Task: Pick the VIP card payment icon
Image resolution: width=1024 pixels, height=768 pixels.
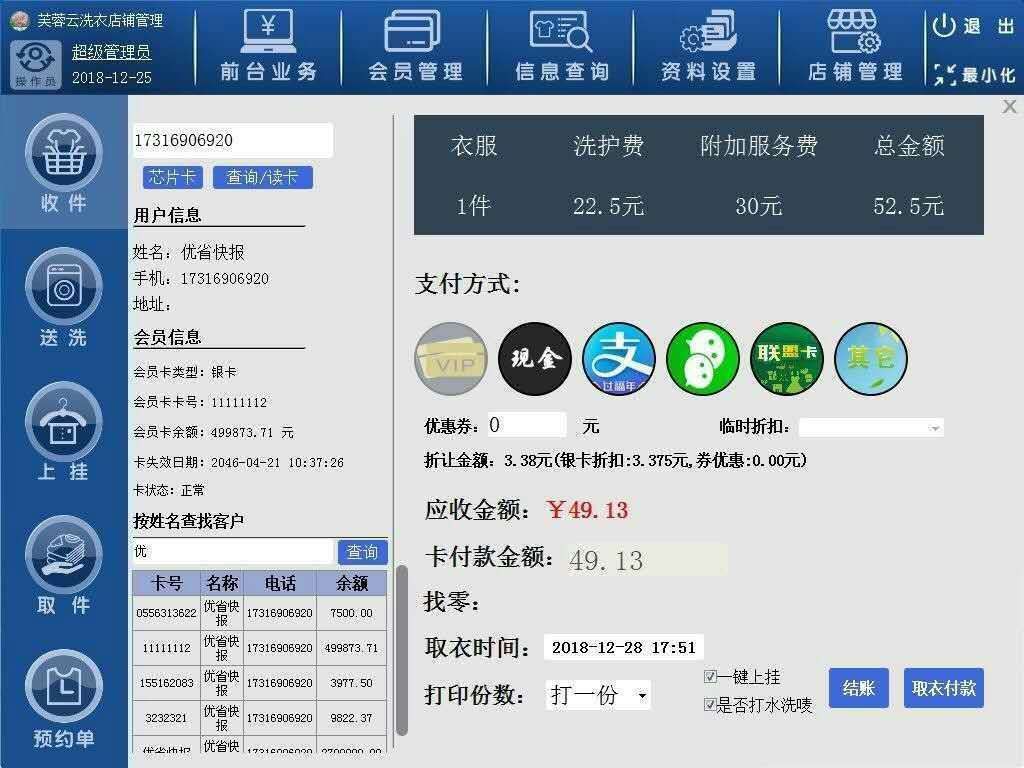Action: [x=451, y=359]
